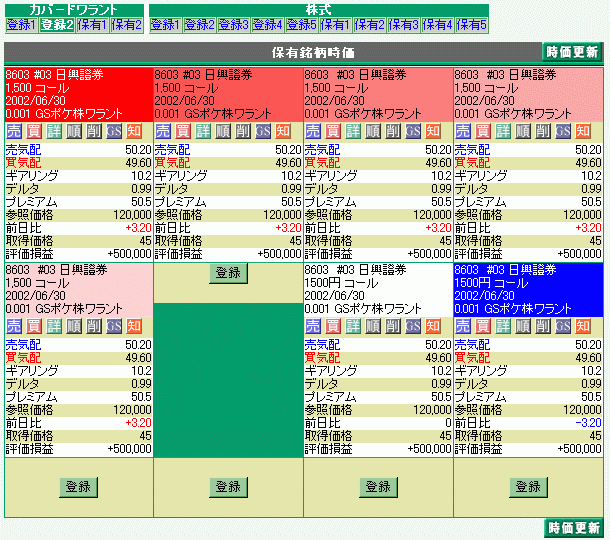
Task: Click the 知 notify icon in the blue-header cell
Action: pyautogui.click(x=583, y=326)
